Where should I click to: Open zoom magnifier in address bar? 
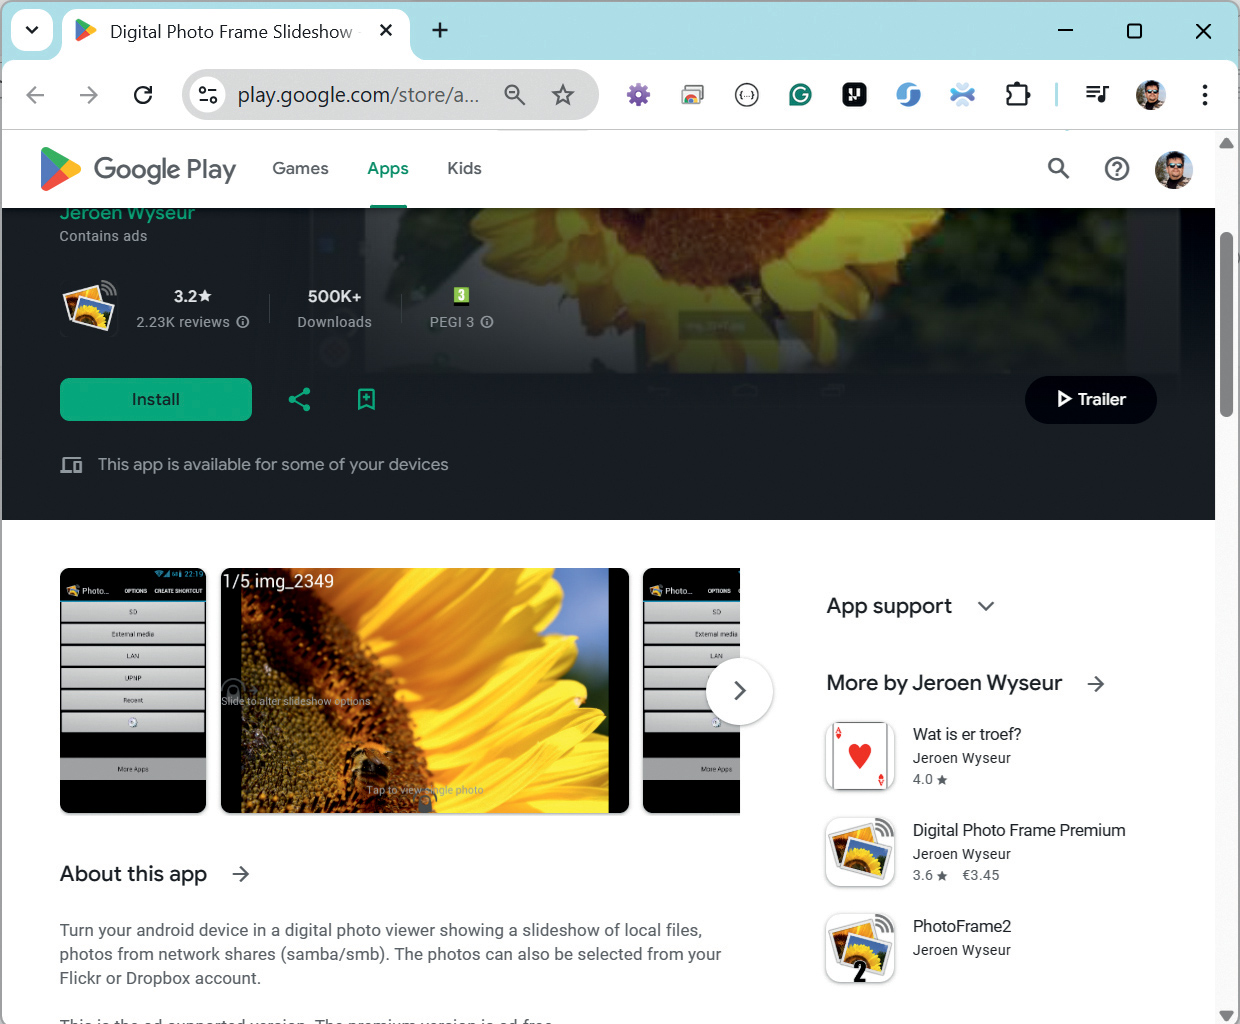coord(514,95)
